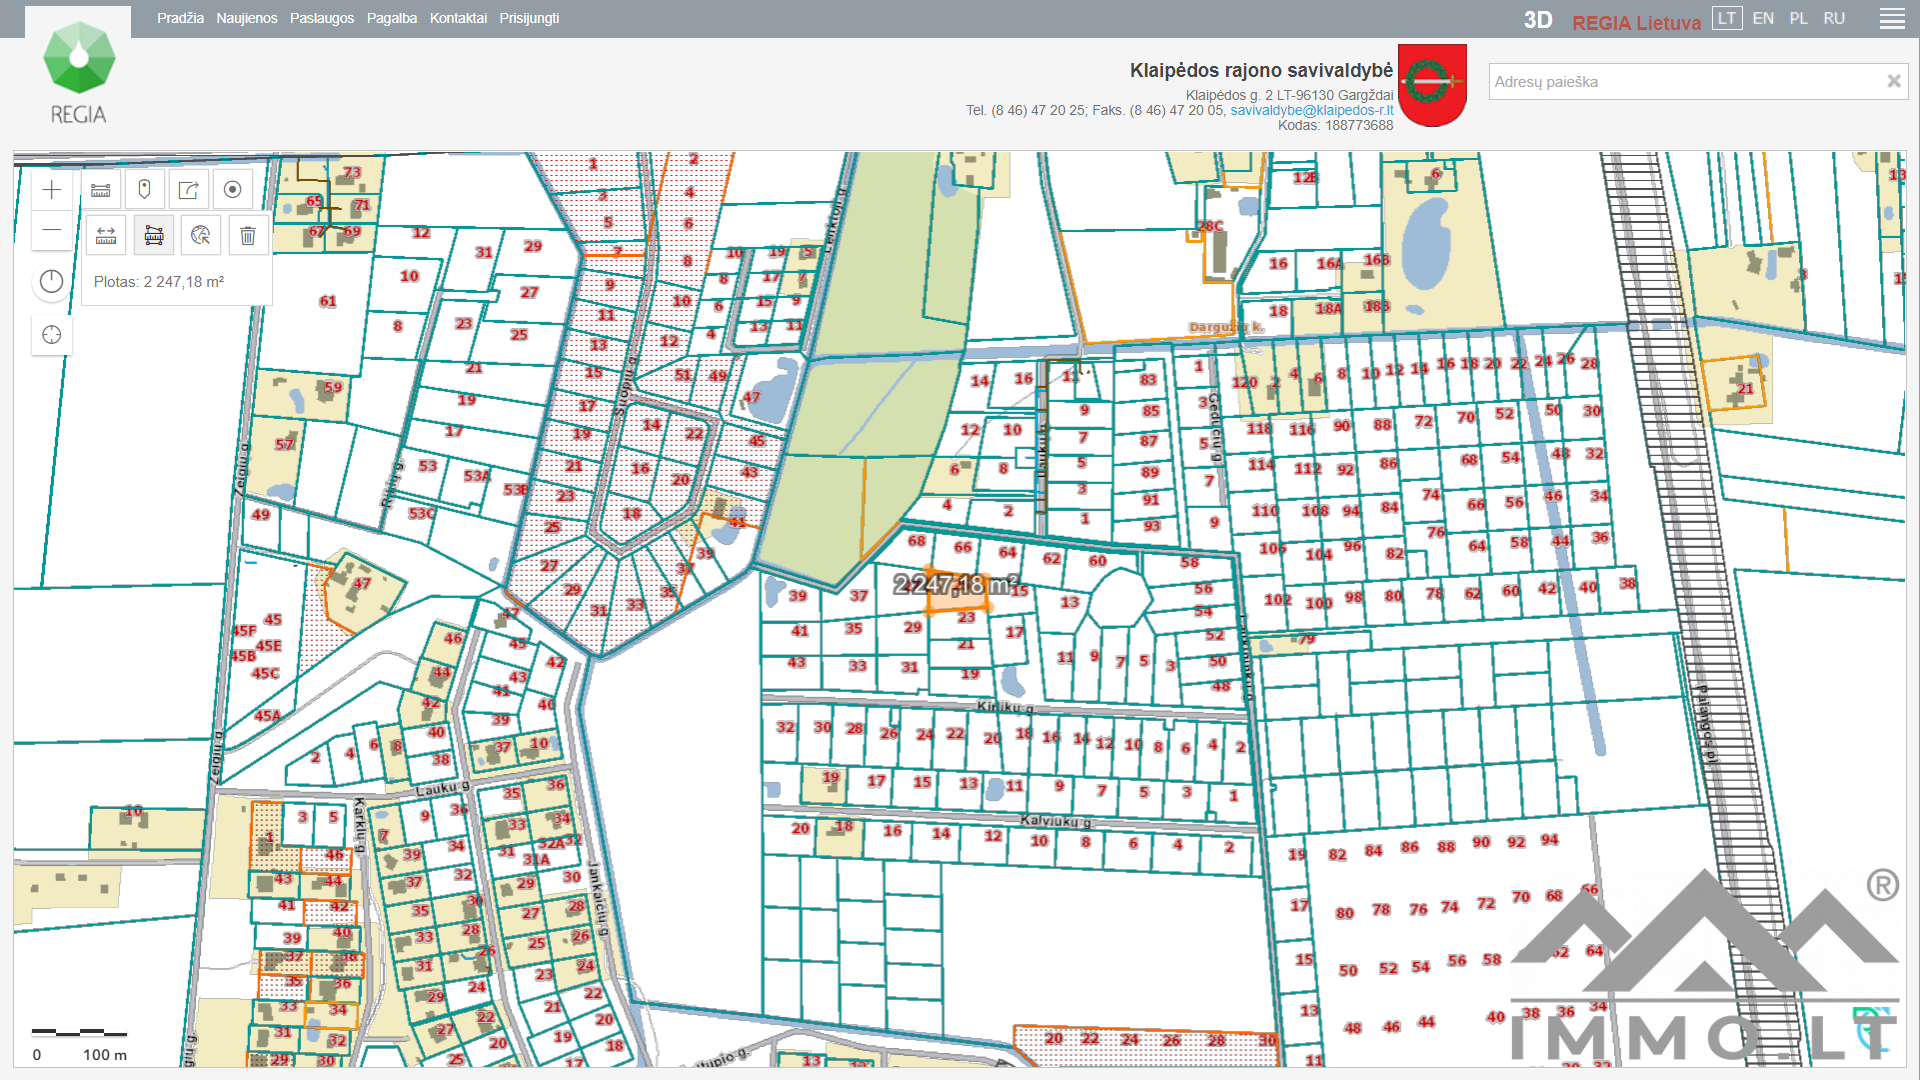Zoom out the map with minus button

(52, 231)
